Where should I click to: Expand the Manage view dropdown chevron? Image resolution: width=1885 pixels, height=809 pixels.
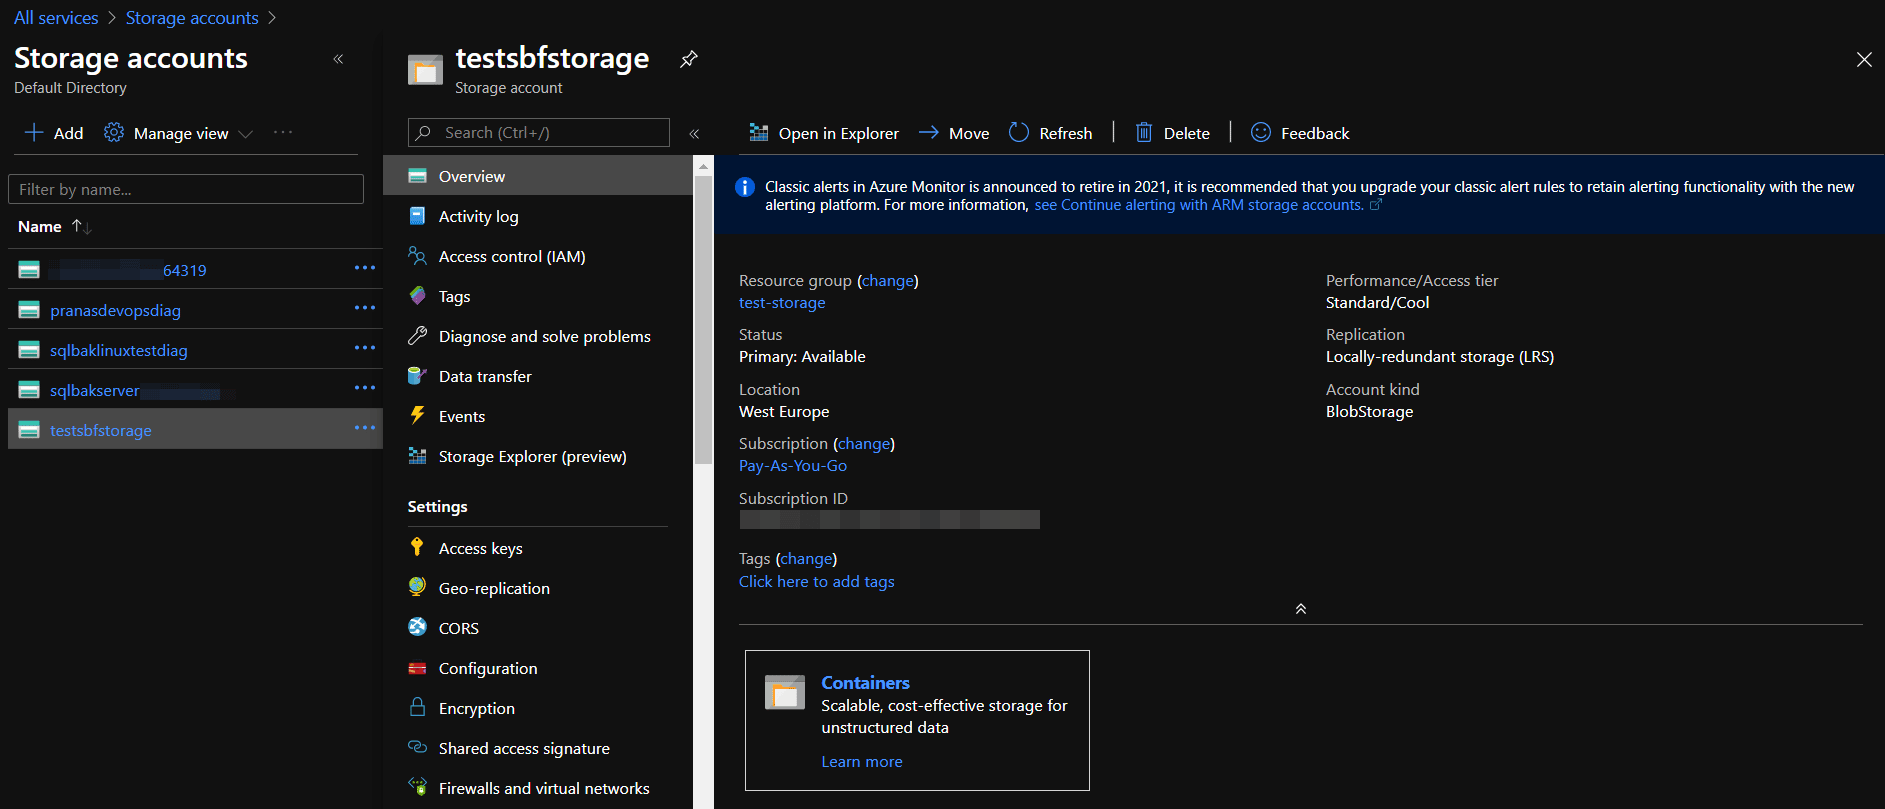[x=246, y=134]
